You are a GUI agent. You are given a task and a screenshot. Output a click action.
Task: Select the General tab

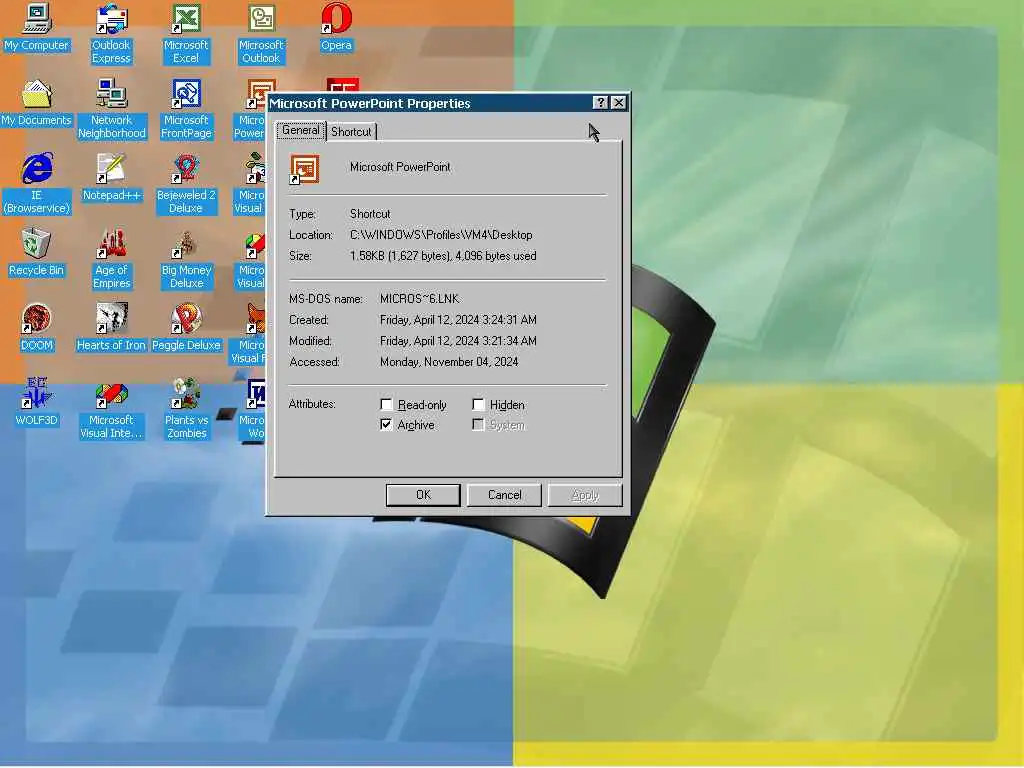pos(300,131)
